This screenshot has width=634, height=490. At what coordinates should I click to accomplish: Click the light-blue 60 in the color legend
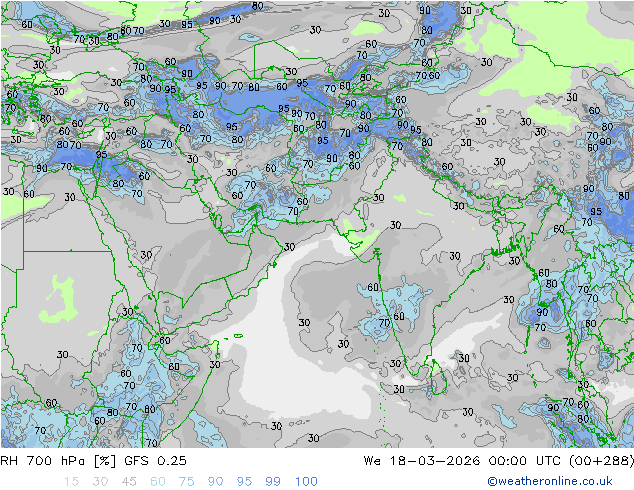(158, 482)
